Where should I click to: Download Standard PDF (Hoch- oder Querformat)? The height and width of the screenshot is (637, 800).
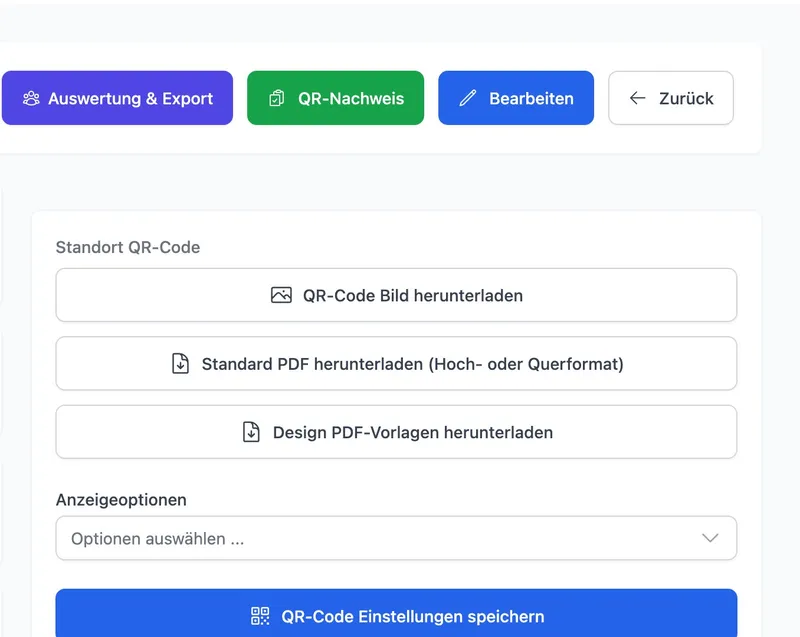[x=396, y=364]
